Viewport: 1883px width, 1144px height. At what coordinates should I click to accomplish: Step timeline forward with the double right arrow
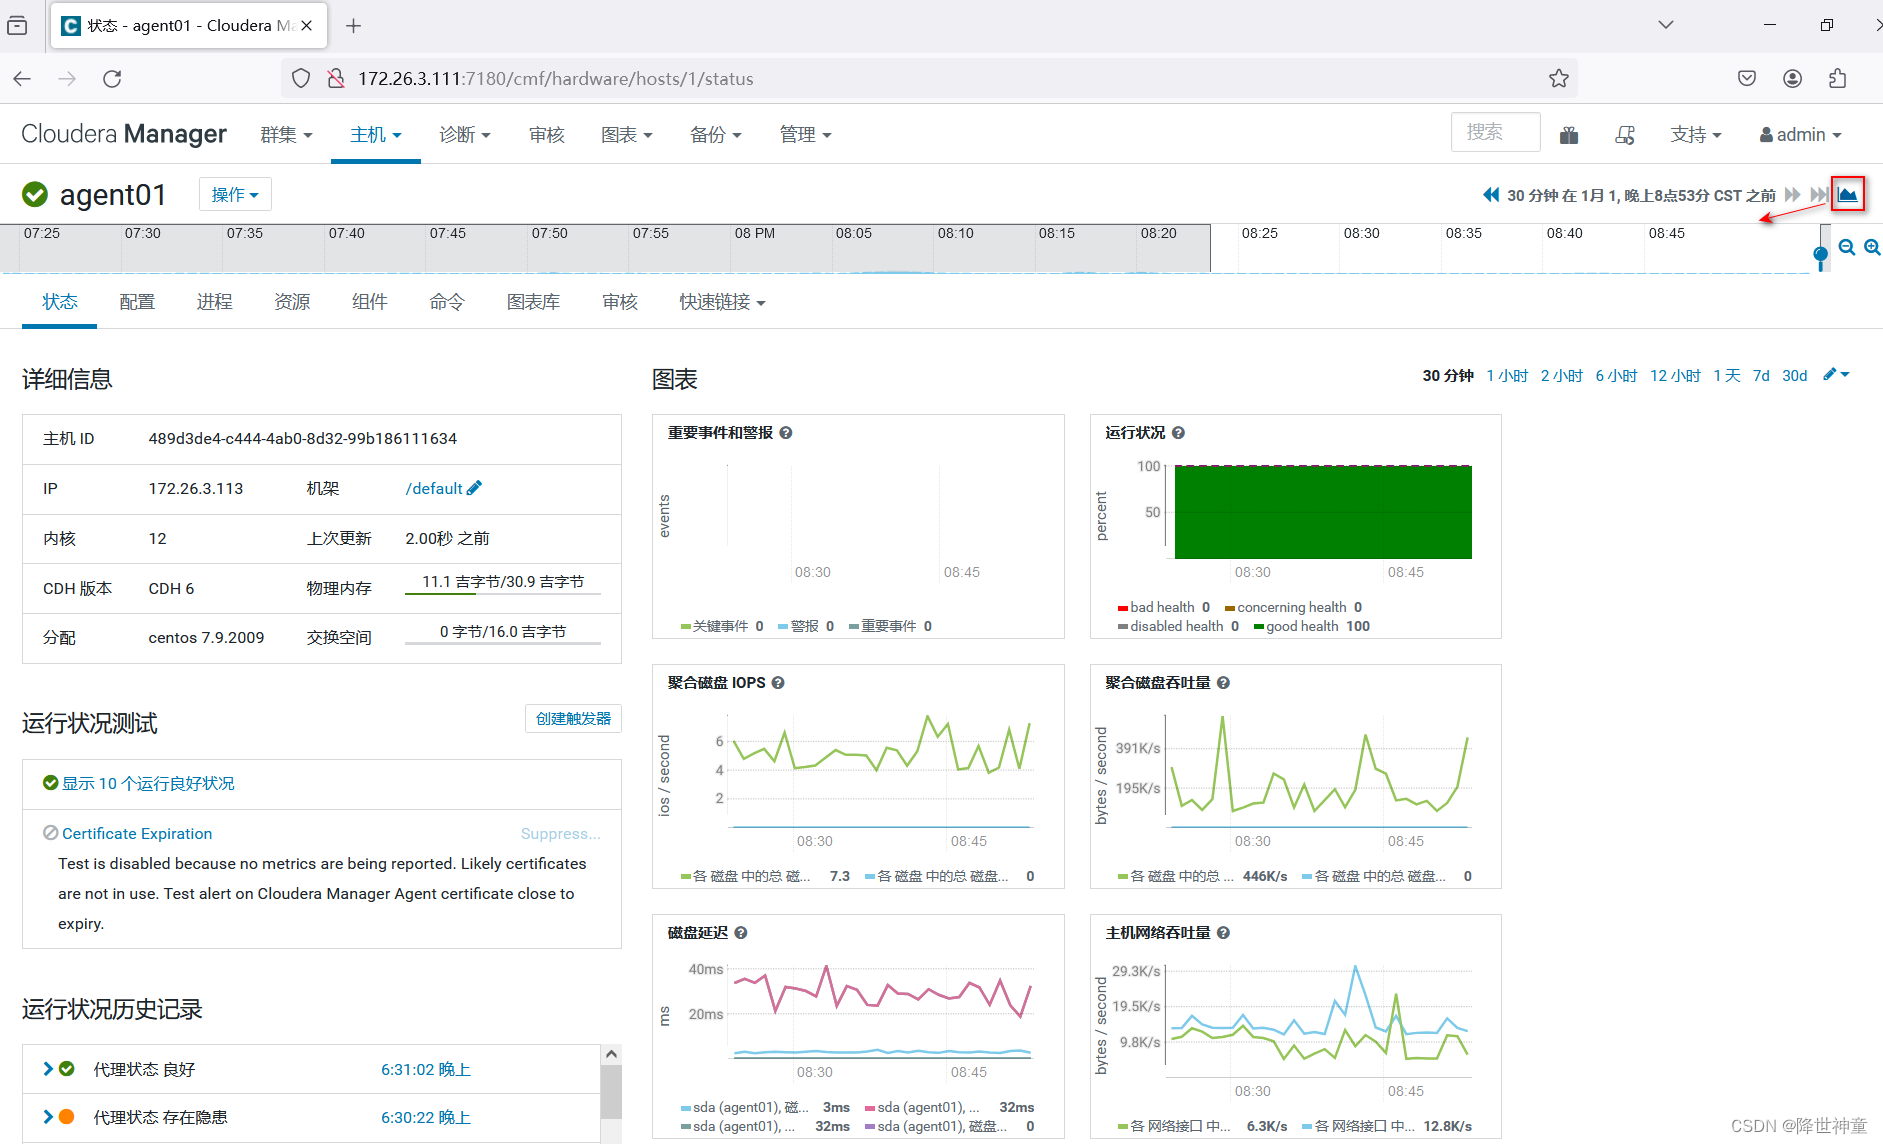[1792, 194]
